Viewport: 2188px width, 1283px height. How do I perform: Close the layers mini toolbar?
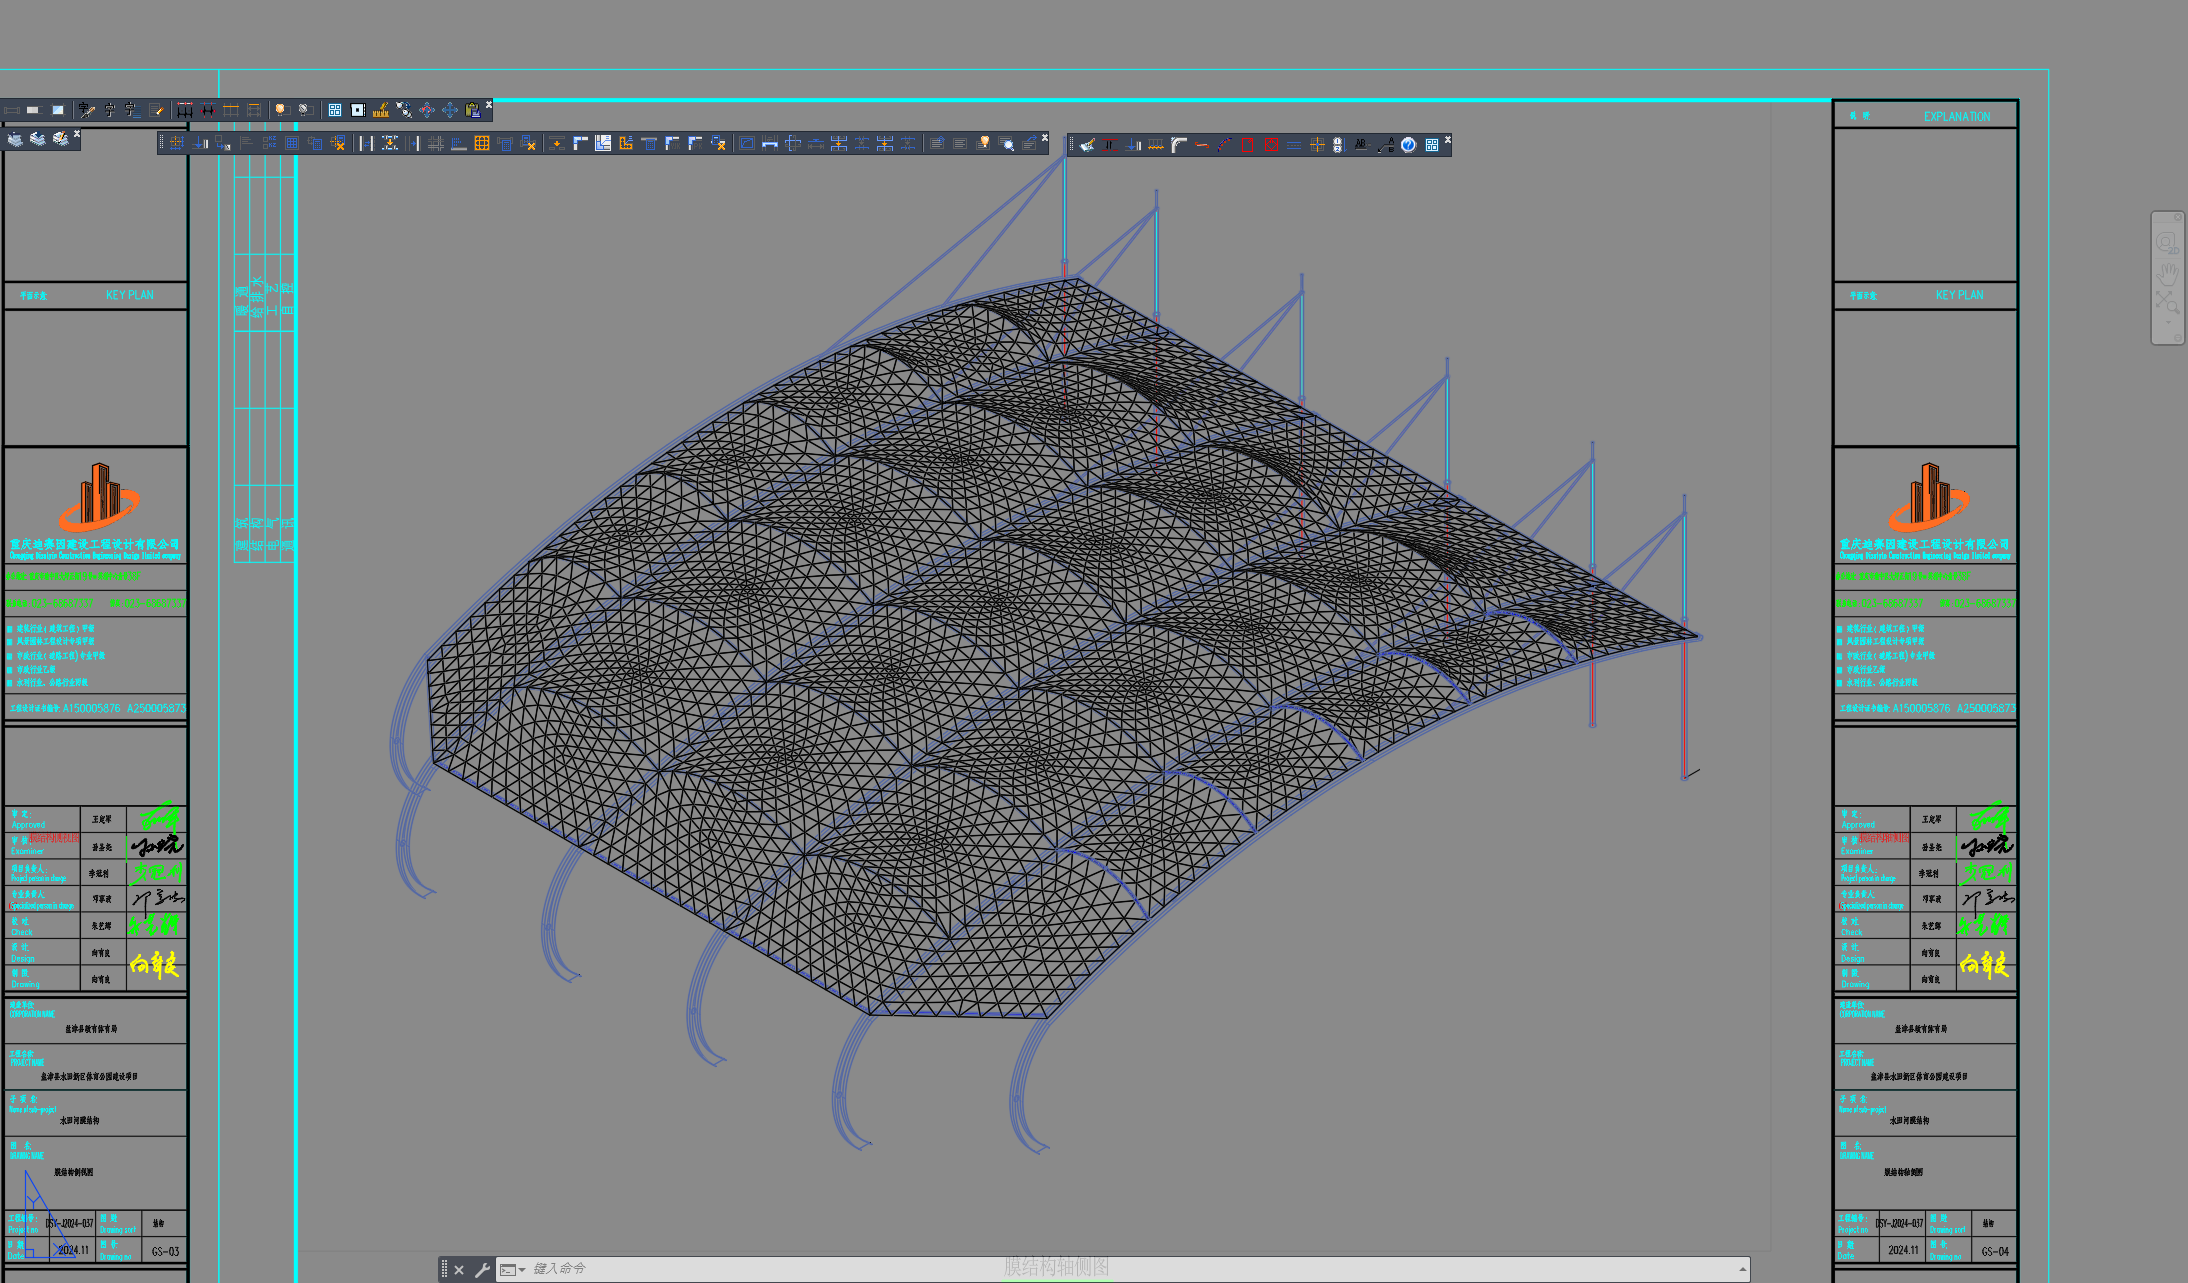(x=77, y=134)
